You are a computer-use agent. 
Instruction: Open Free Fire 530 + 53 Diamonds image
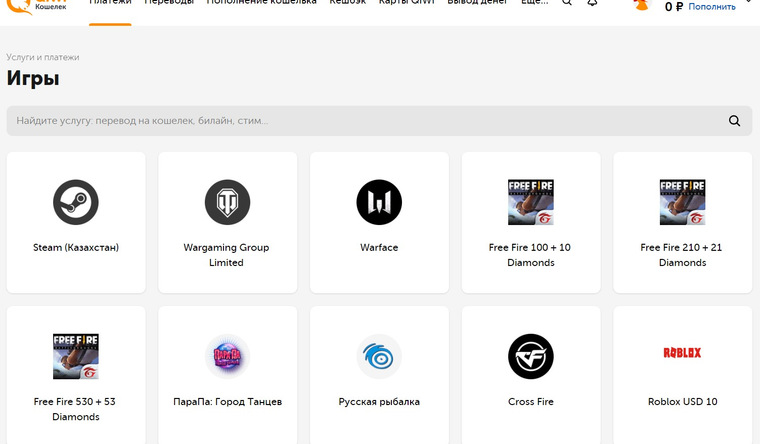point(76,356)
